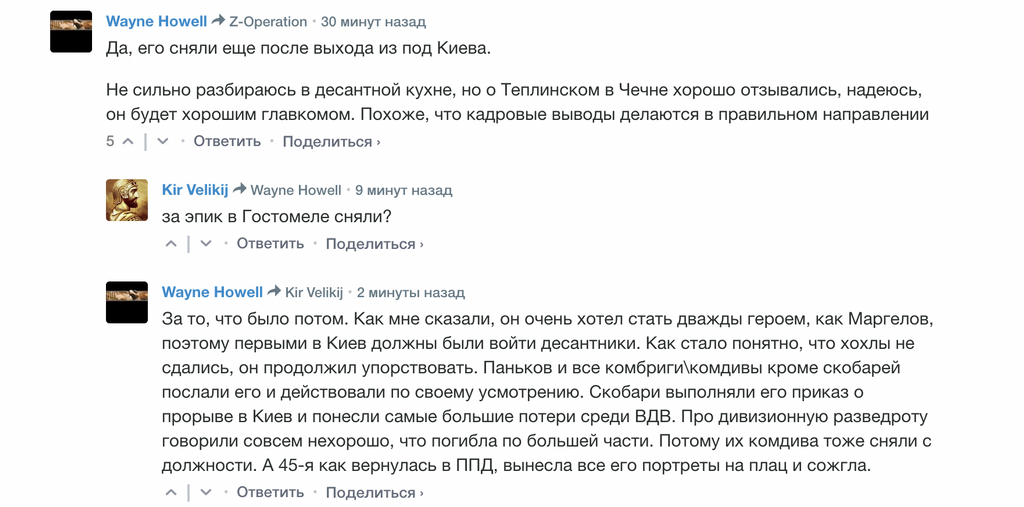This screenshot has width=1024, height=507.
Task: Upvote Kir Velikij's comment about Гостомель
Action: click(171, 243)
